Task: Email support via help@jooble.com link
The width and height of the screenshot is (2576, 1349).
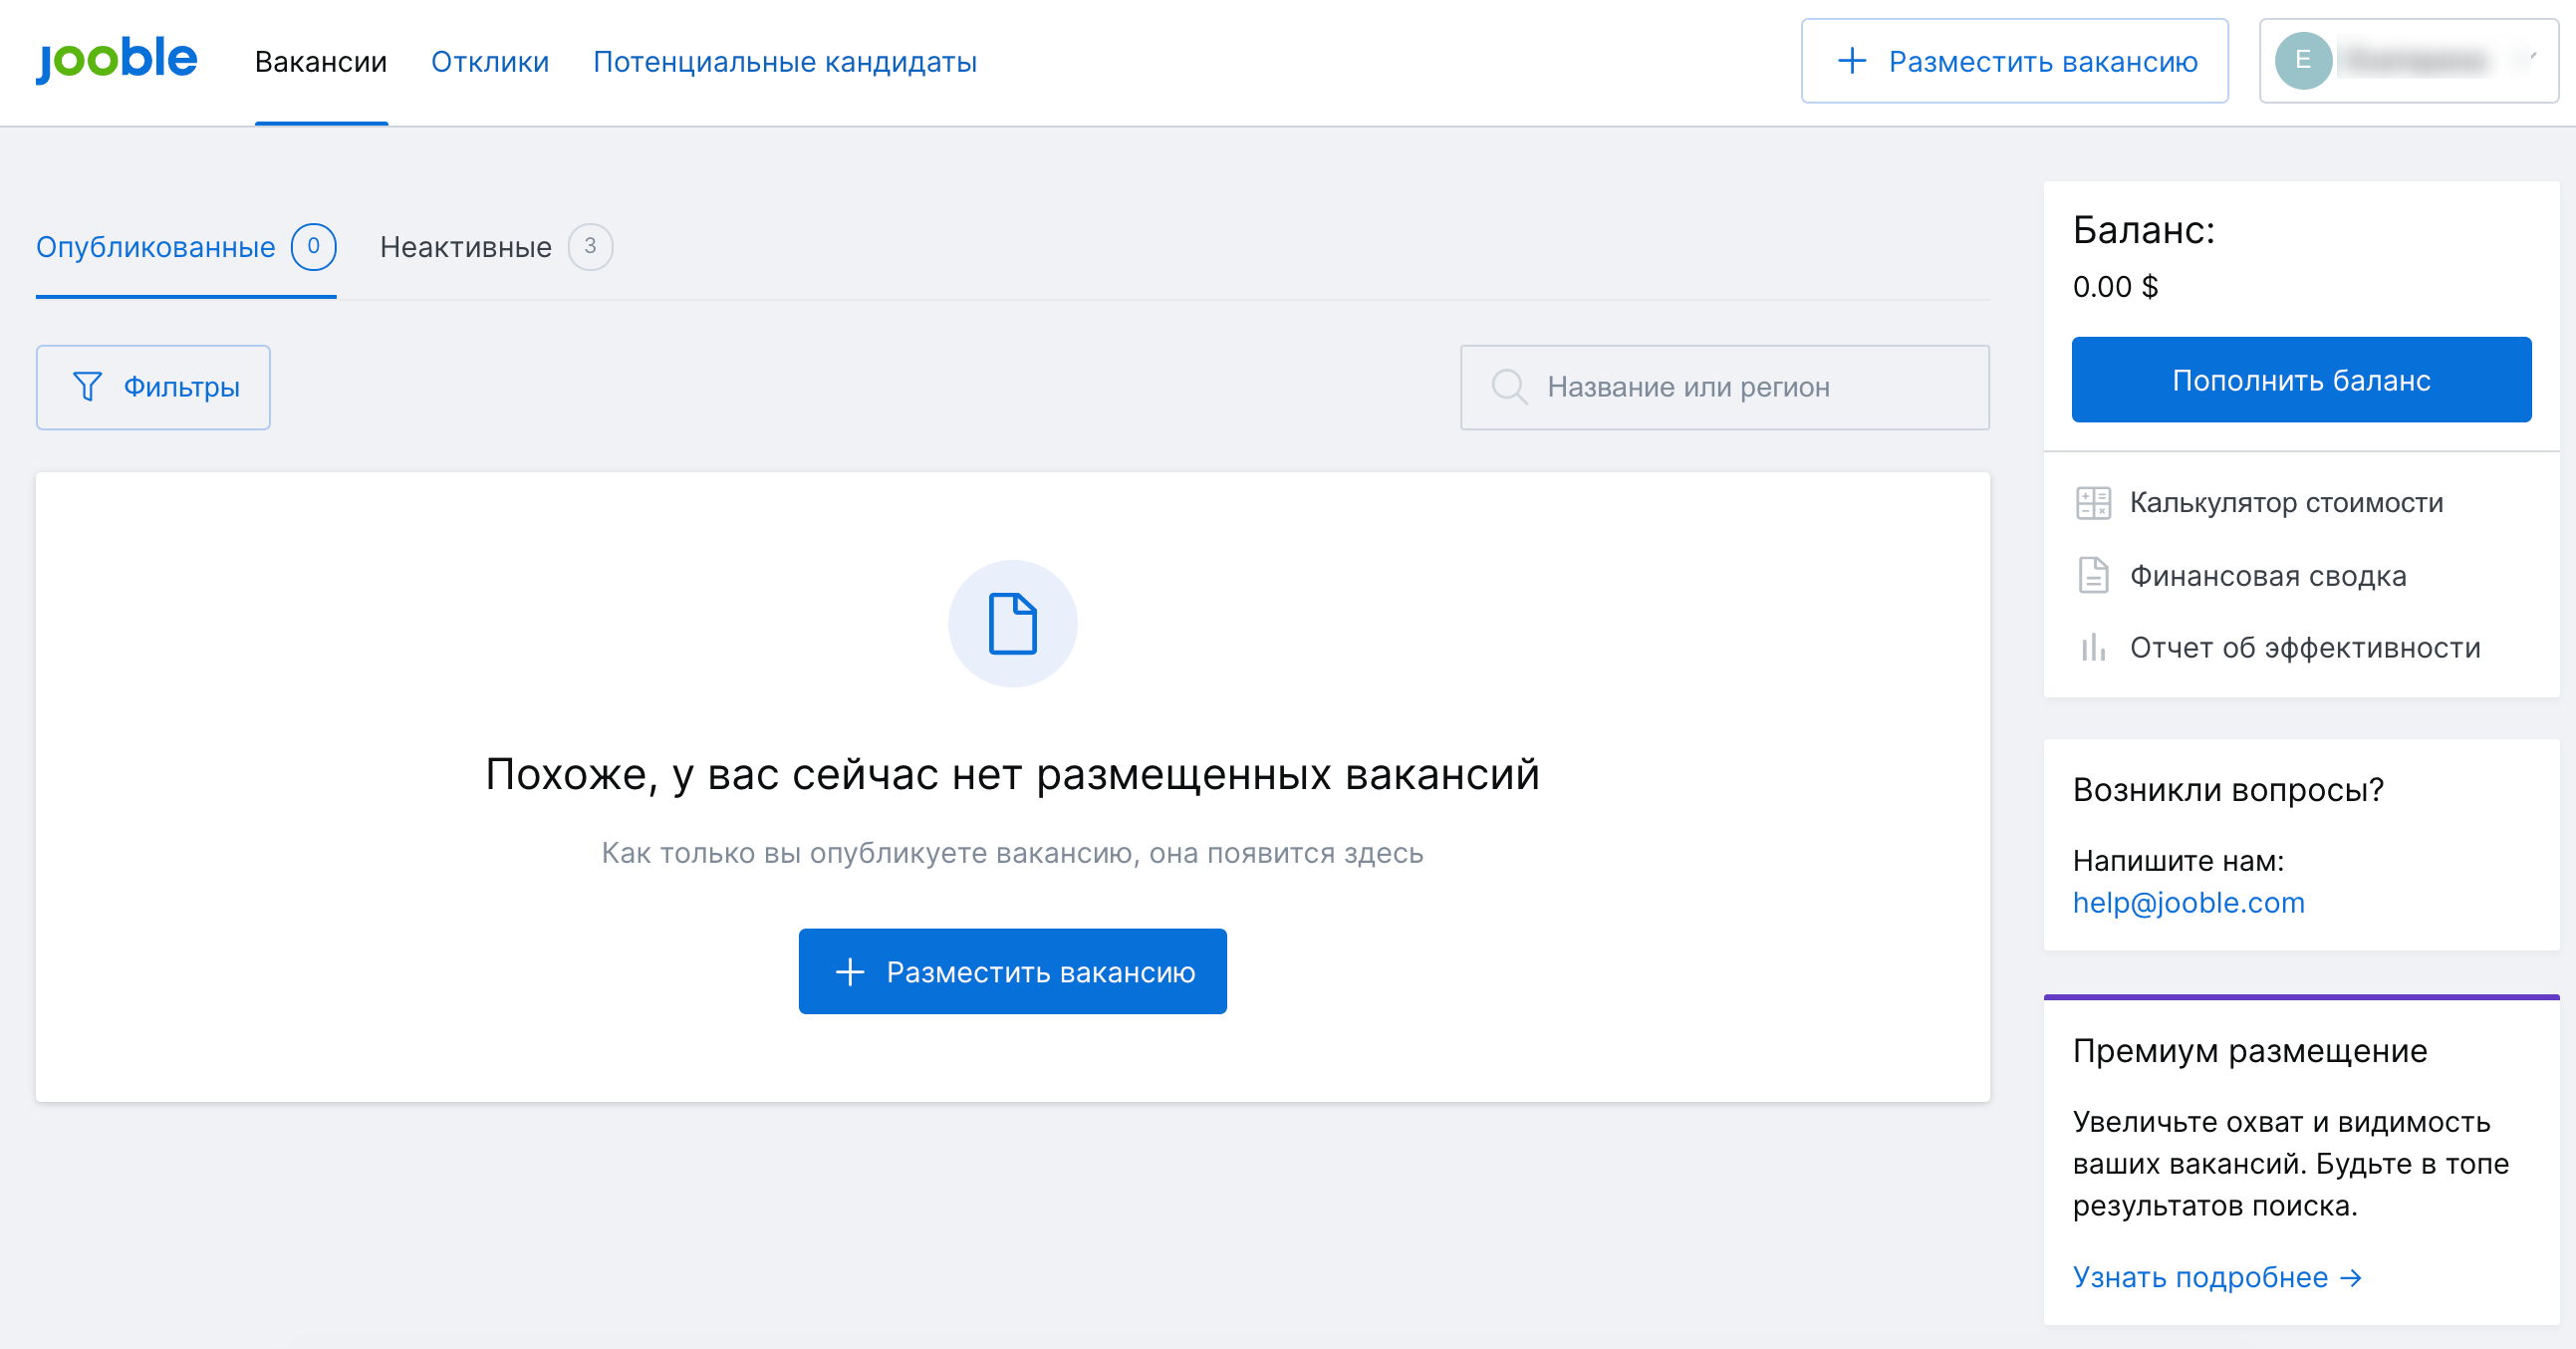Action: tap(2189, 902)
